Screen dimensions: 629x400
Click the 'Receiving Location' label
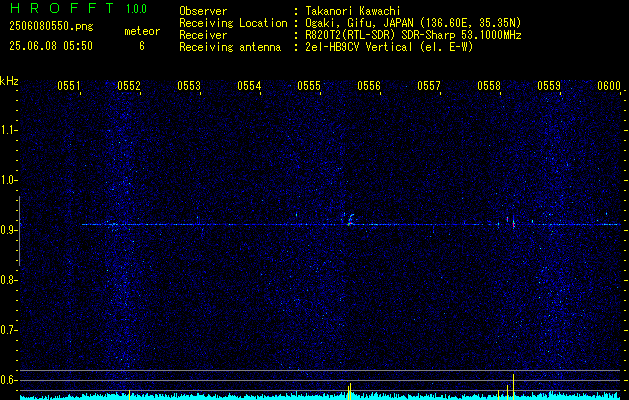233,23
